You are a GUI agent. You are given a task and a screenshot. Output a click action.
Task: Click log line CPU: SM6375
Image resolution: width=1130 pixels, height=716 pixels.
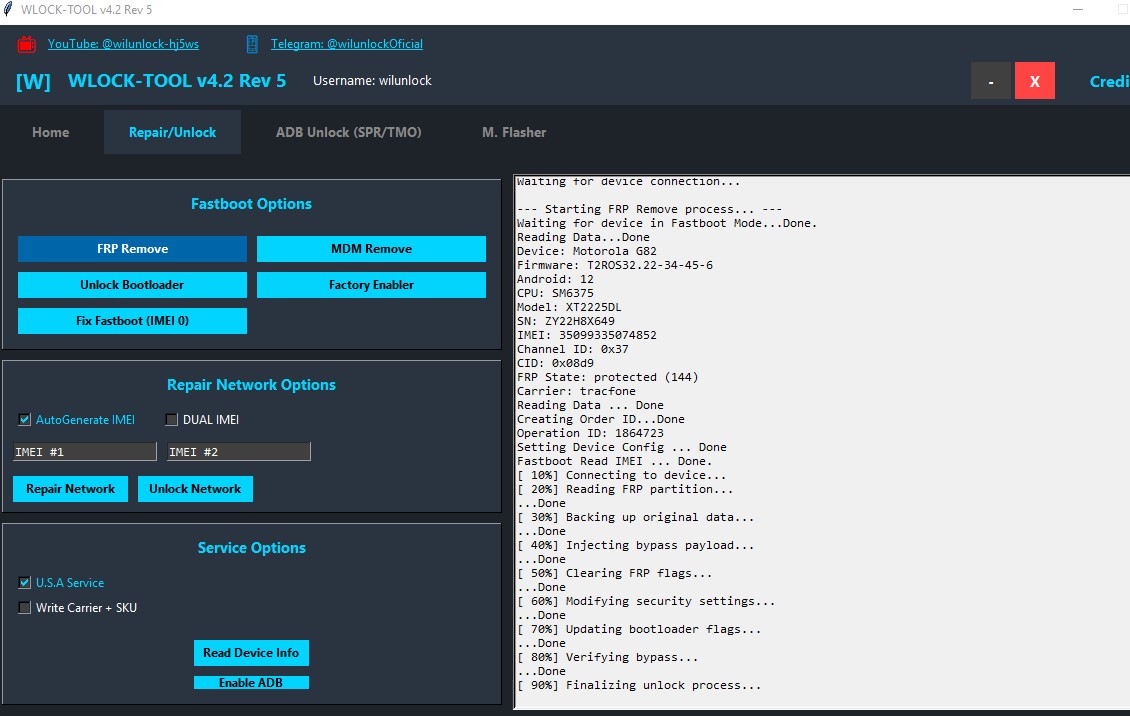(555, 293)
